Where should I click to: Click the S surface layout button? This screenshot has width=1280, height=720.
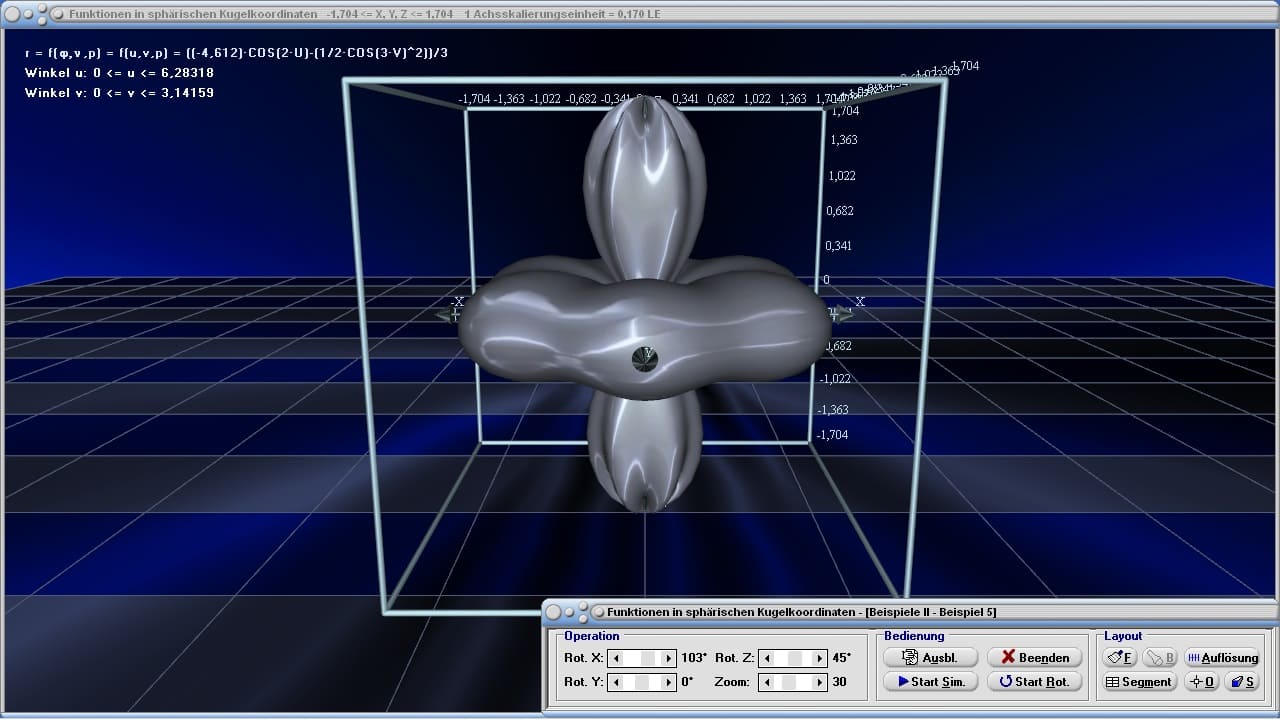click(x=1242, y=681)
